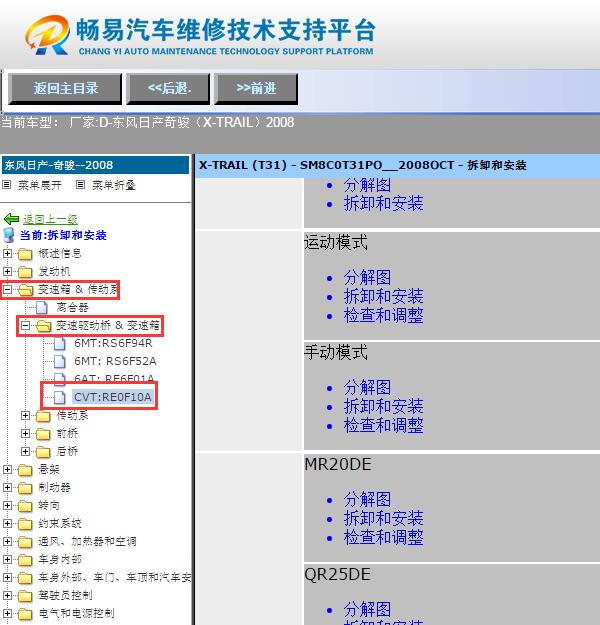Expand the 驾驶员控制 tree node
The width and height of the screenshot is (600, 625).
pyautogui.click(x=7, y=595)
